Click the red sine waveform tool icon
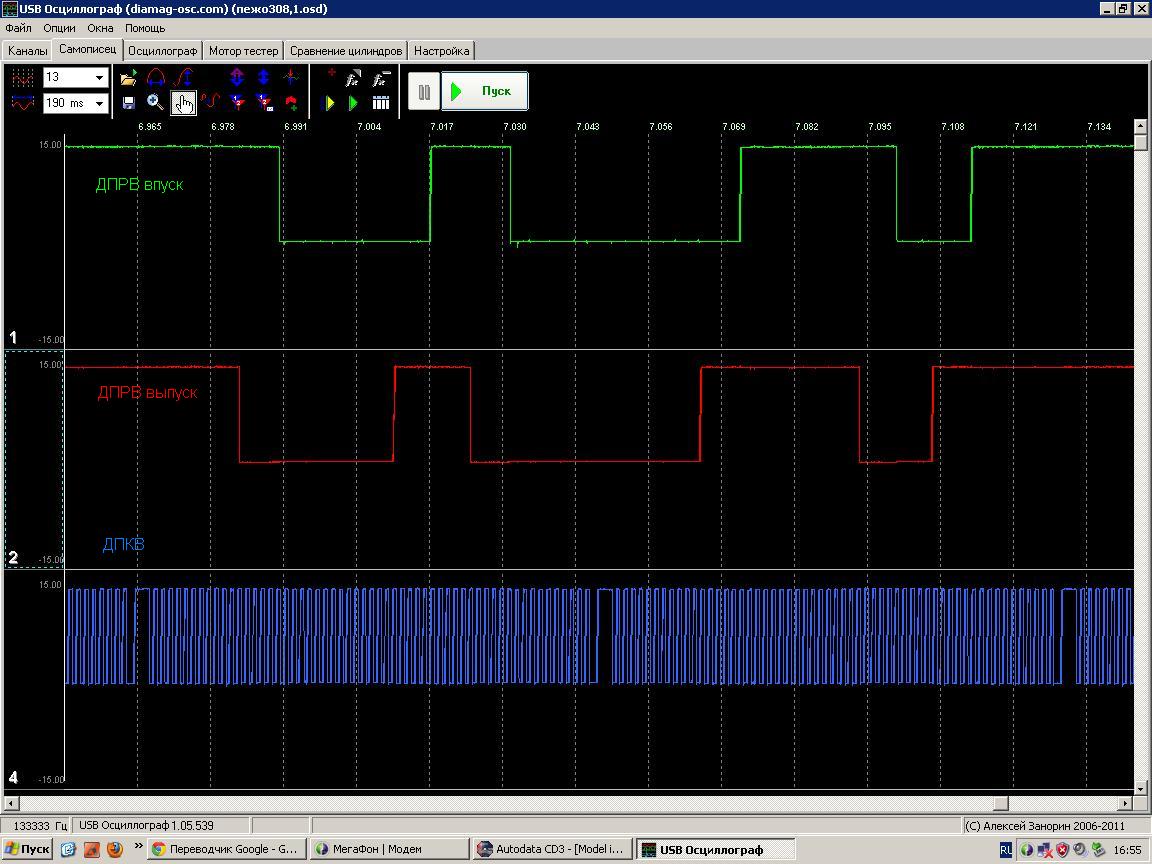The image size is (1152, 864). point(211,100)
